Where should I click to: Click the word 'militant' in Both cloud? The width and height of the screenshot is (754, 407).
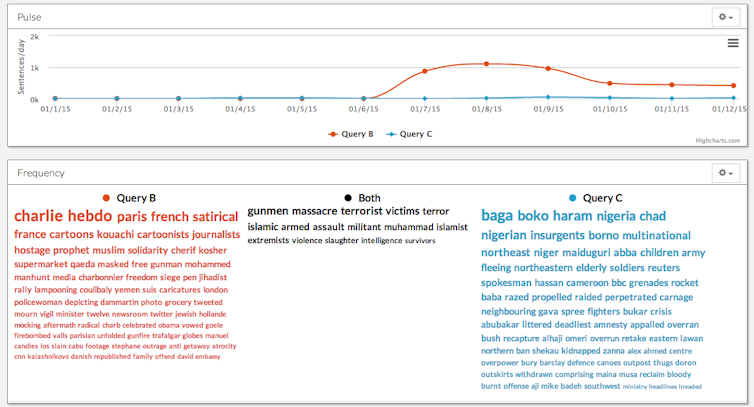coord(364,227)
